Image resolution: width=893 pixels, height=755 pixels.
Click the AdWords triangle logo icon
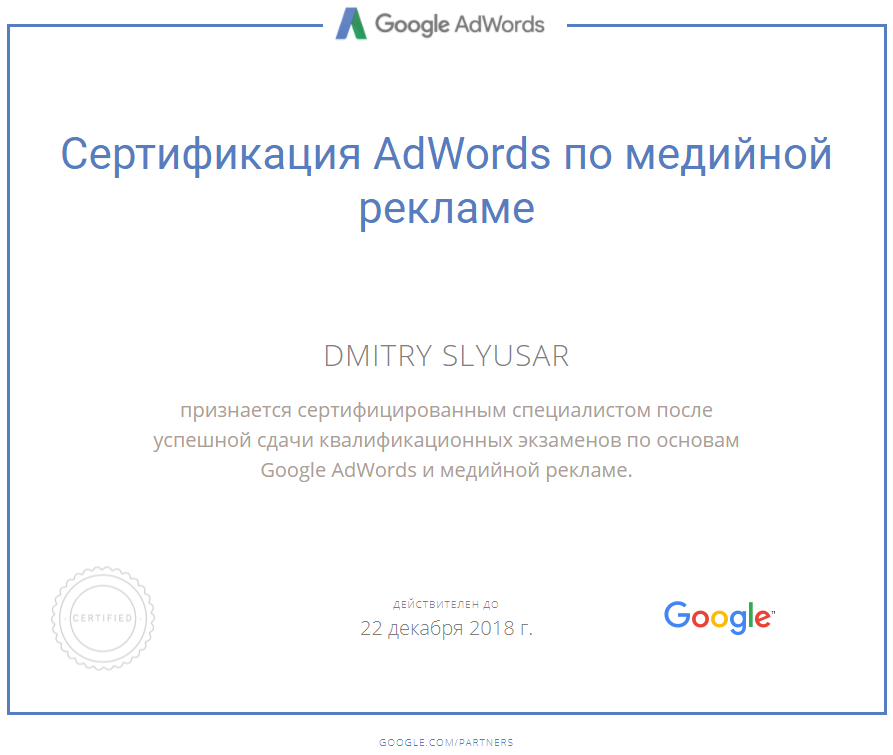tap(351, 23)
